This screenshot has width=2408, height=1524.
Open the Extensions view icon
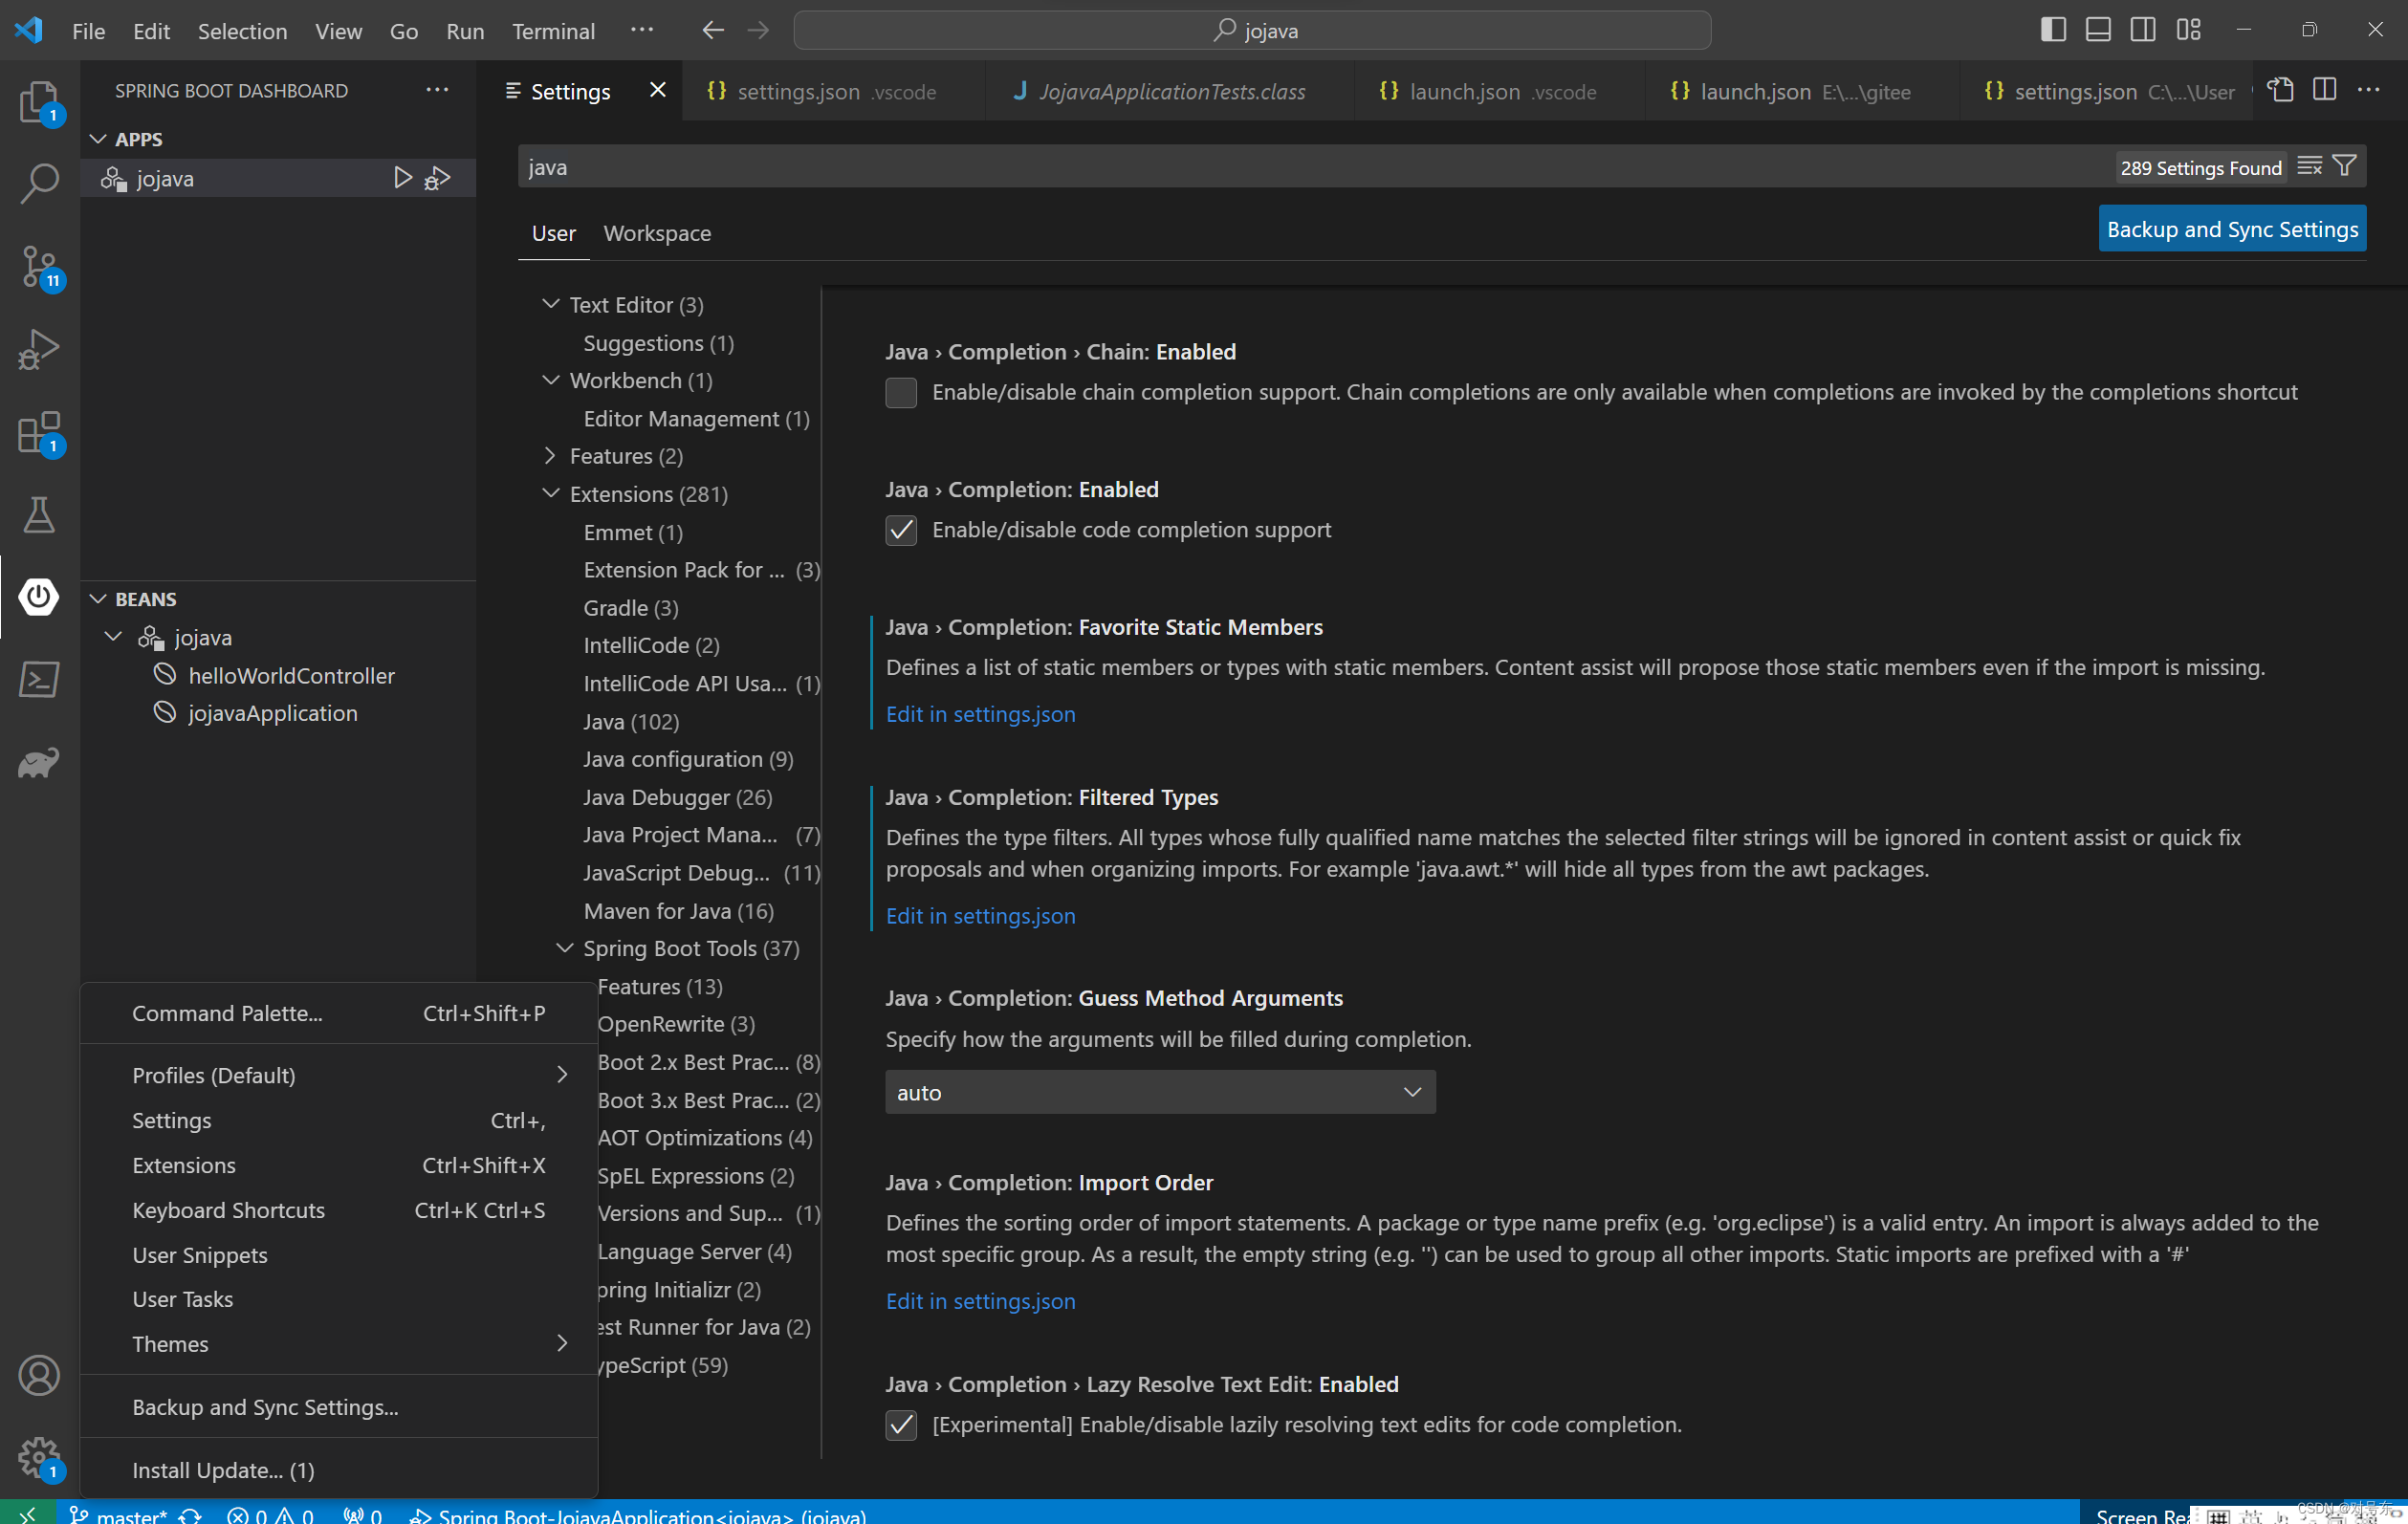(39, 433)
